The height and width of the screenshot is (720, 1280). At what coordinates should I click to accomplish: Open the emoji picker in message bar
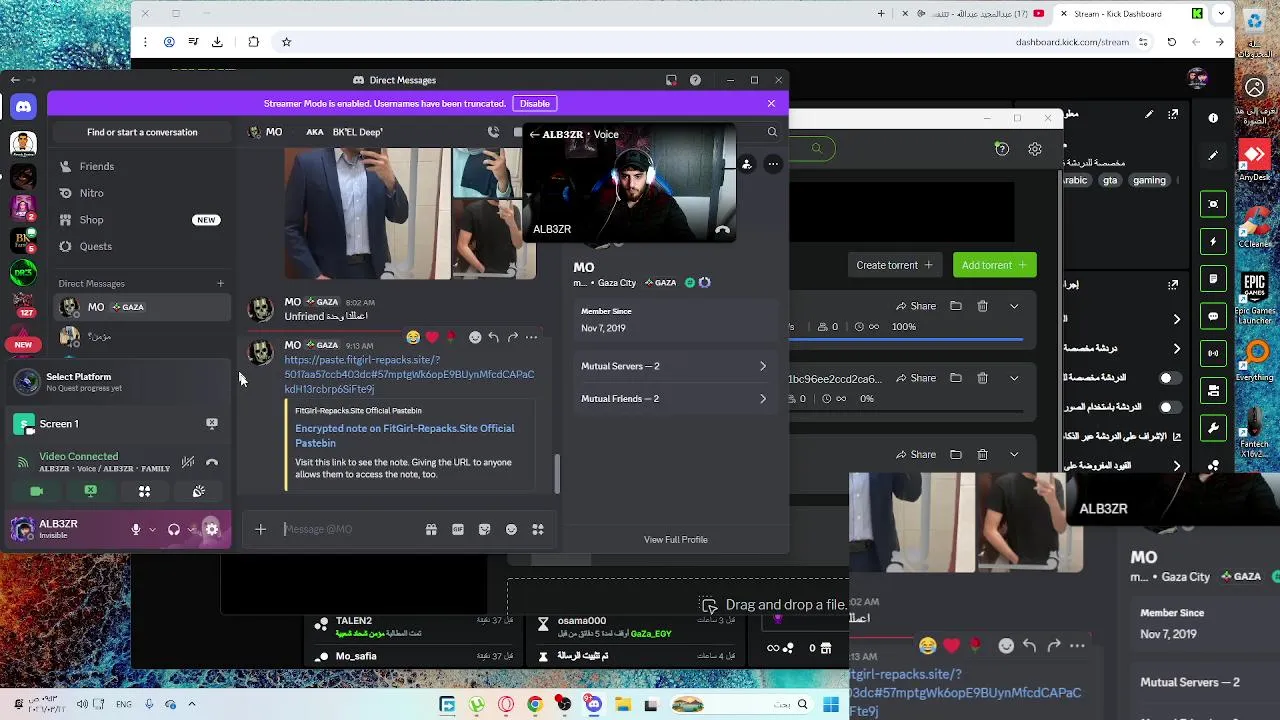[511, 529]
